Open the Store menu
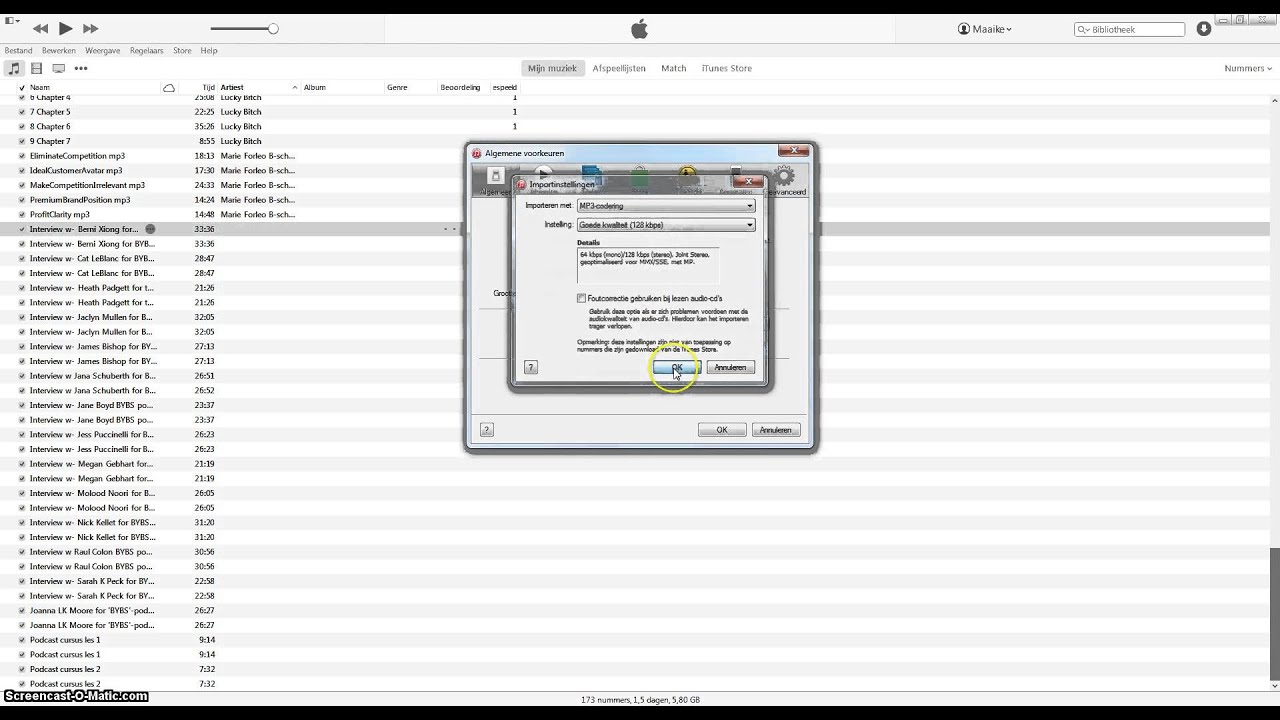Image resolution: width=1280 pixels, height=720 pixels. click(x=182, y=51)
